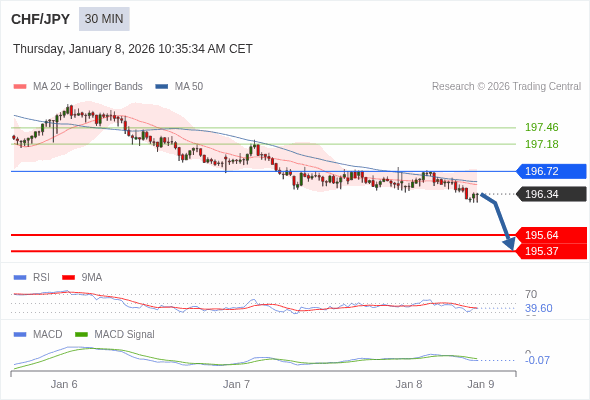Click the MACD Signal green swatch
590x400 pixels.
coord(82,335)
